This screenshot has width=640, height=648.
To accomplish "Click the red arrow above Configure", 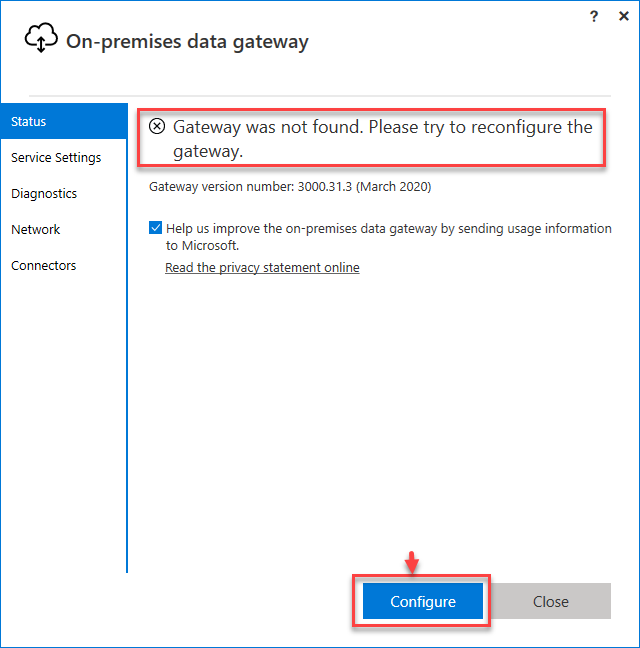I will [411, 561].
